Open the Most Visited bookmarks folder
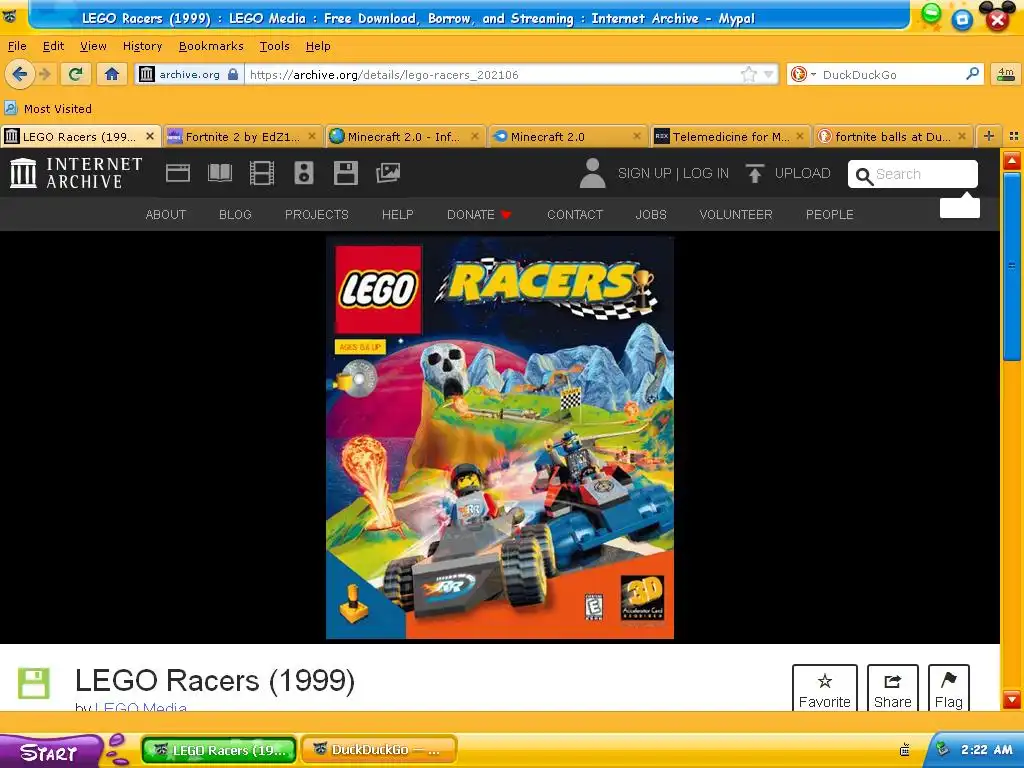1024x768 pixels. [48, 108]
